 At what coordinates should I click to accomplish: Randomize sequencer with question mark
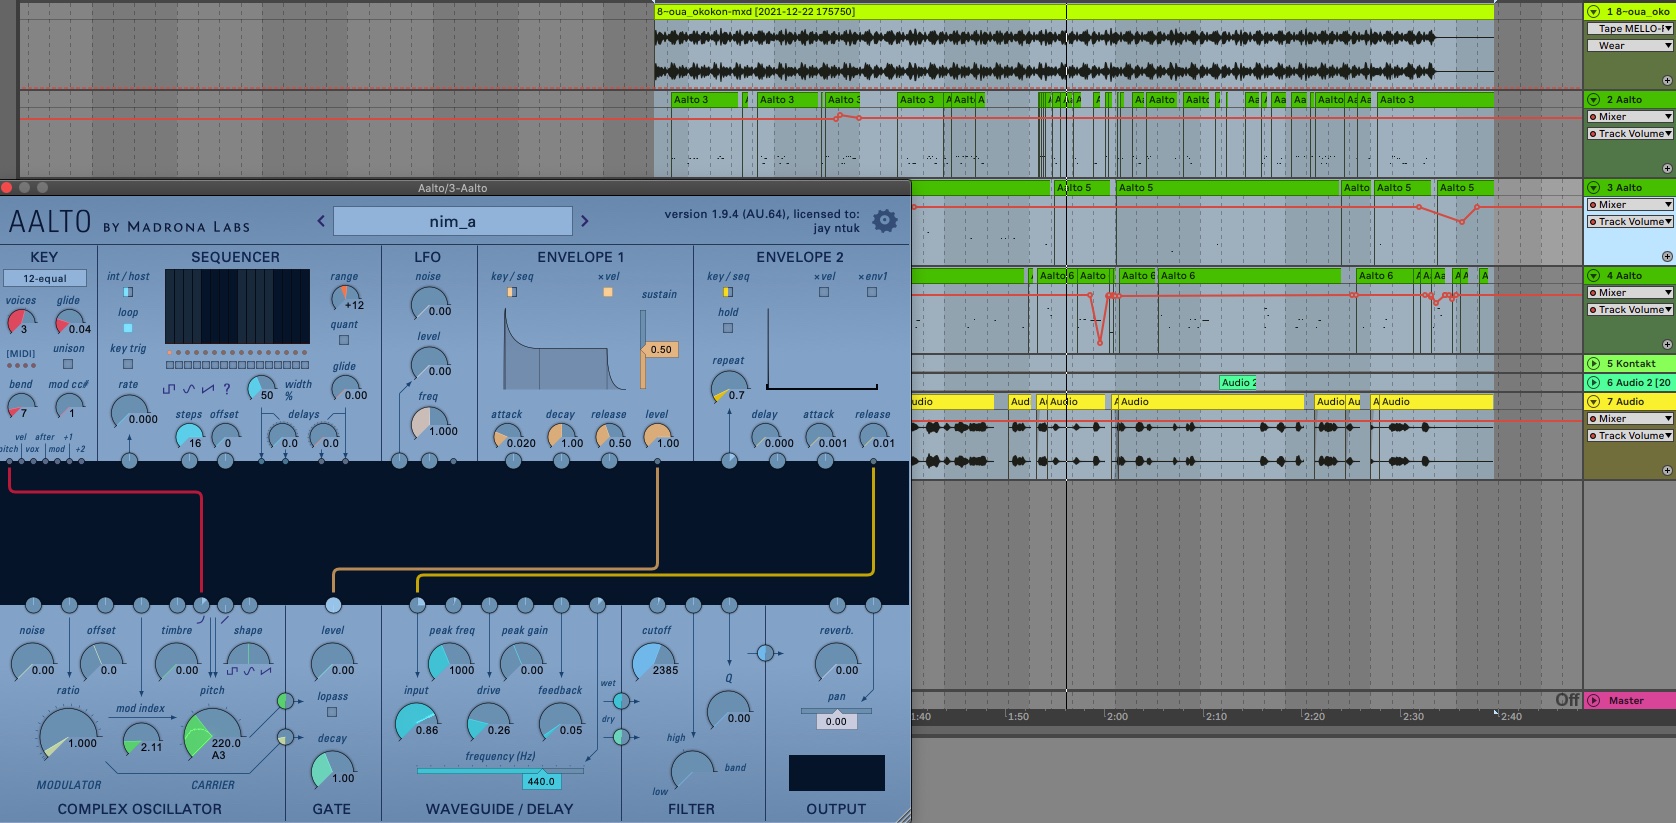pyautogui.click(x=227, y=389)
